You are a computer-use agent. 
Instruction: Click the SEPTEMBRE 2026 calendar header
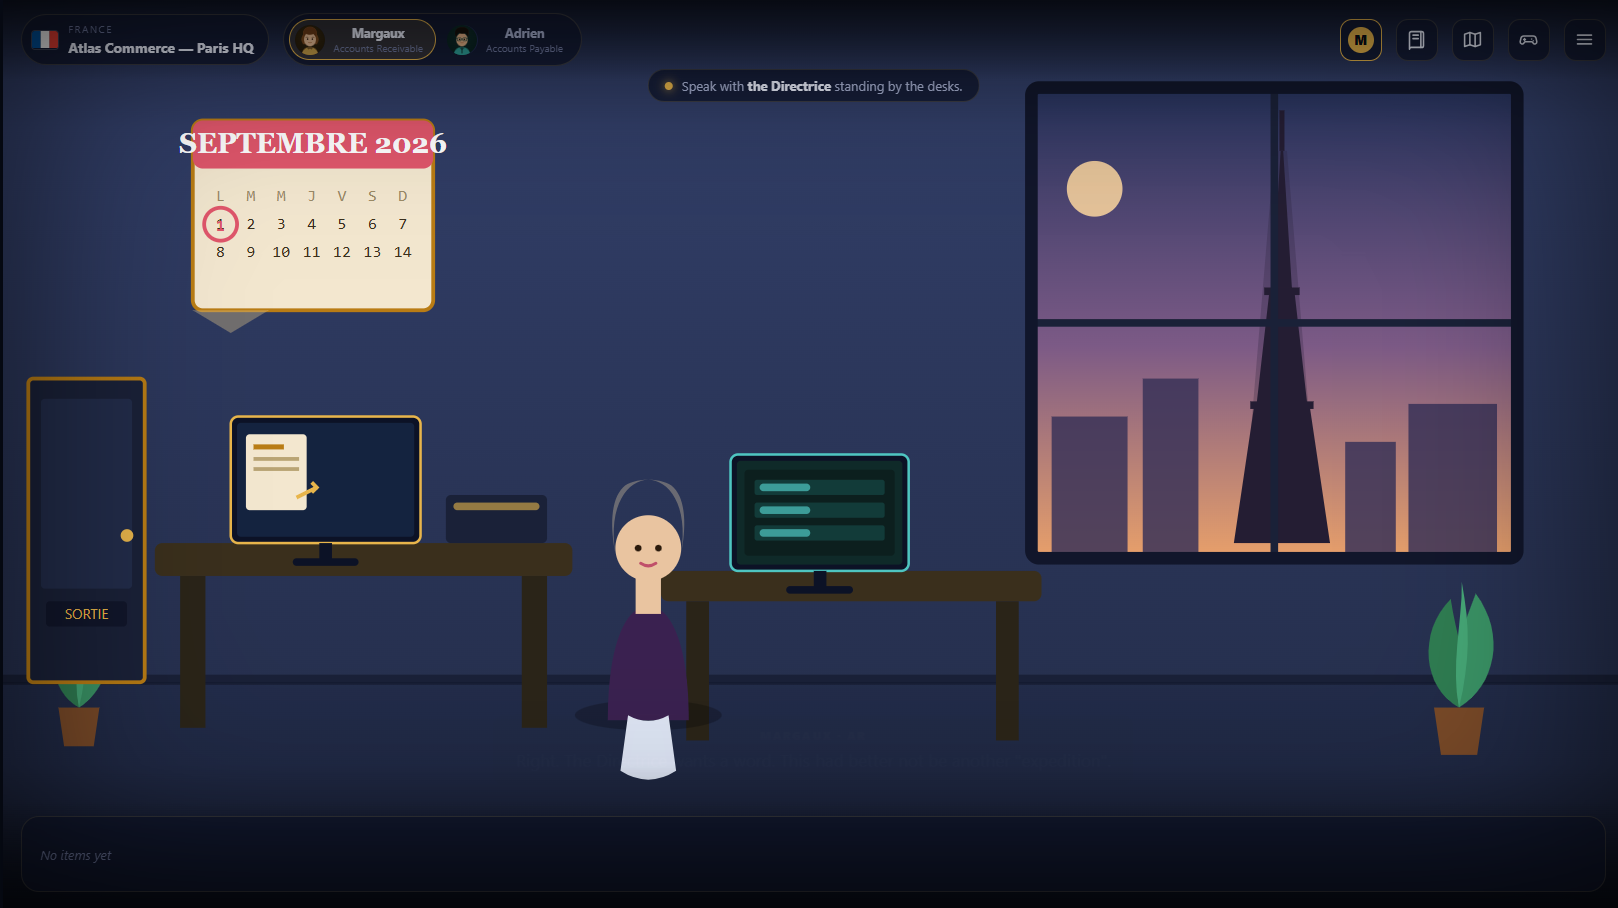click(x=313, y=144)
